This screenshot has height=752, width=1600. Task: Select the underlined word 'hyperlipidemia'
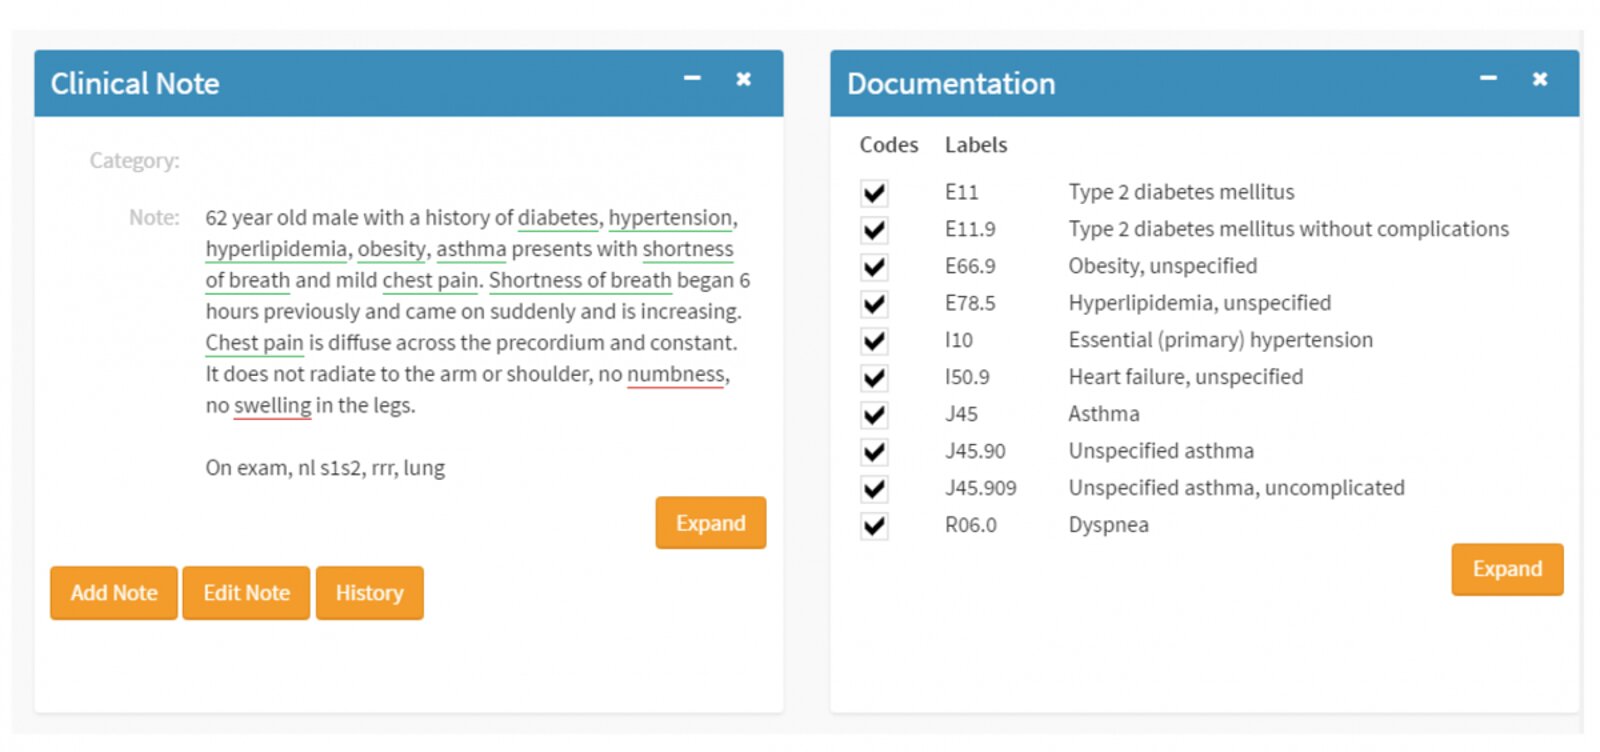(x=276, y=249)
